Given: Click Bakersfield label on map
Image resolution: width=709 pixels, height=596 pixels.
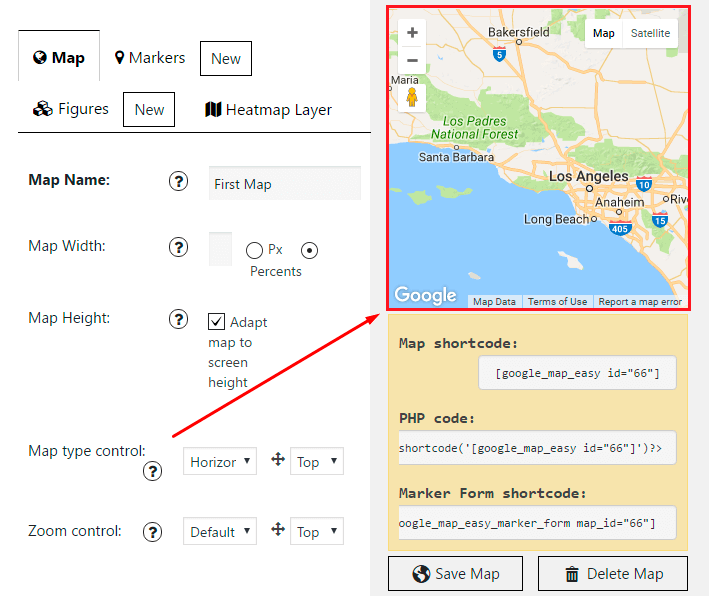Looking at the screenshot, I should [519, 32].
